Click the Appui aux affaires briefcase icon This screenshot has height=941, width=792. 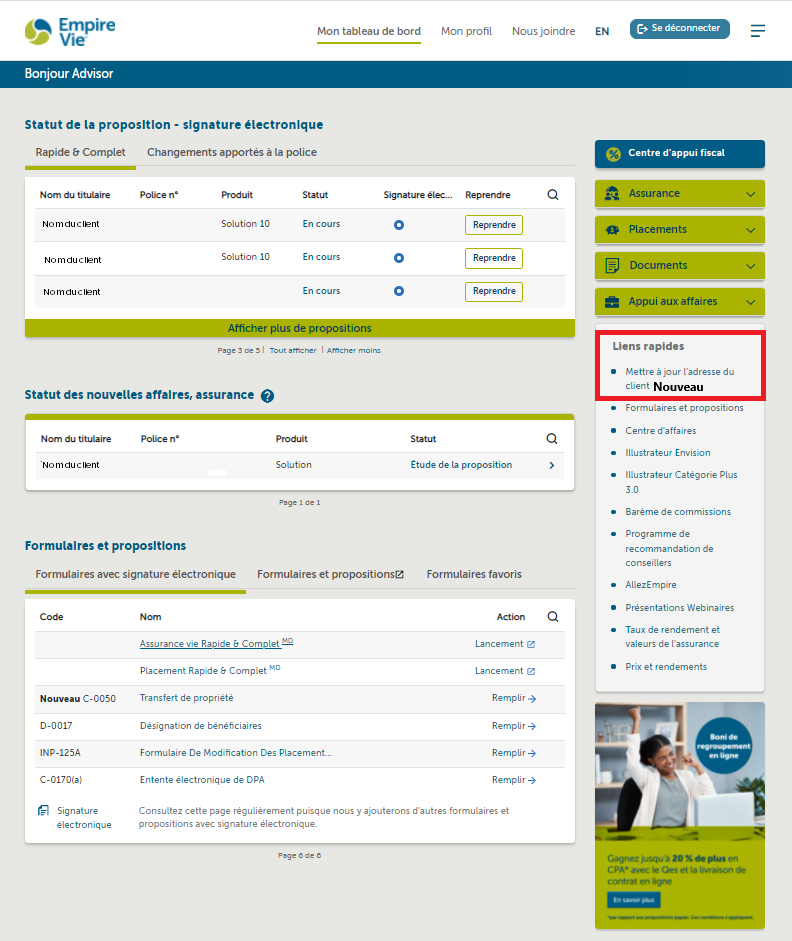(x=612, y=302)
